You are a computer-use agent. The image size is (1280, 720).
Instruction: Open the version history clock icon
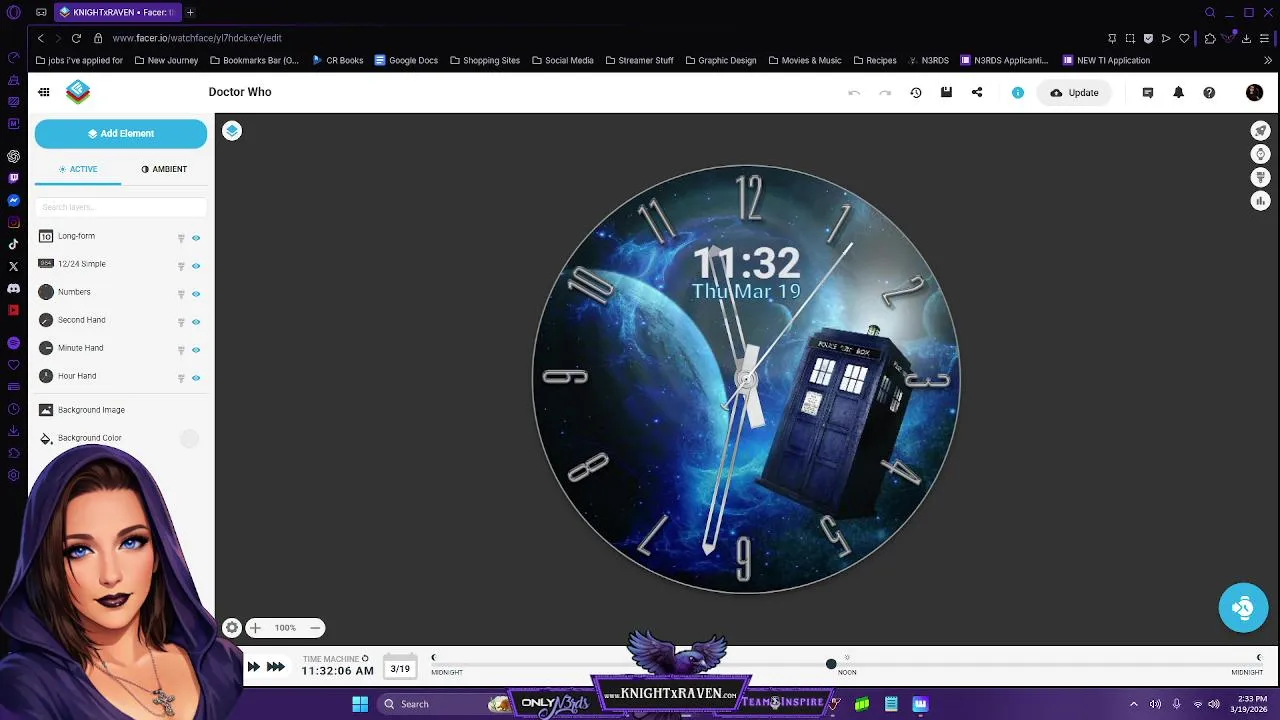click(x=916, y=93)
